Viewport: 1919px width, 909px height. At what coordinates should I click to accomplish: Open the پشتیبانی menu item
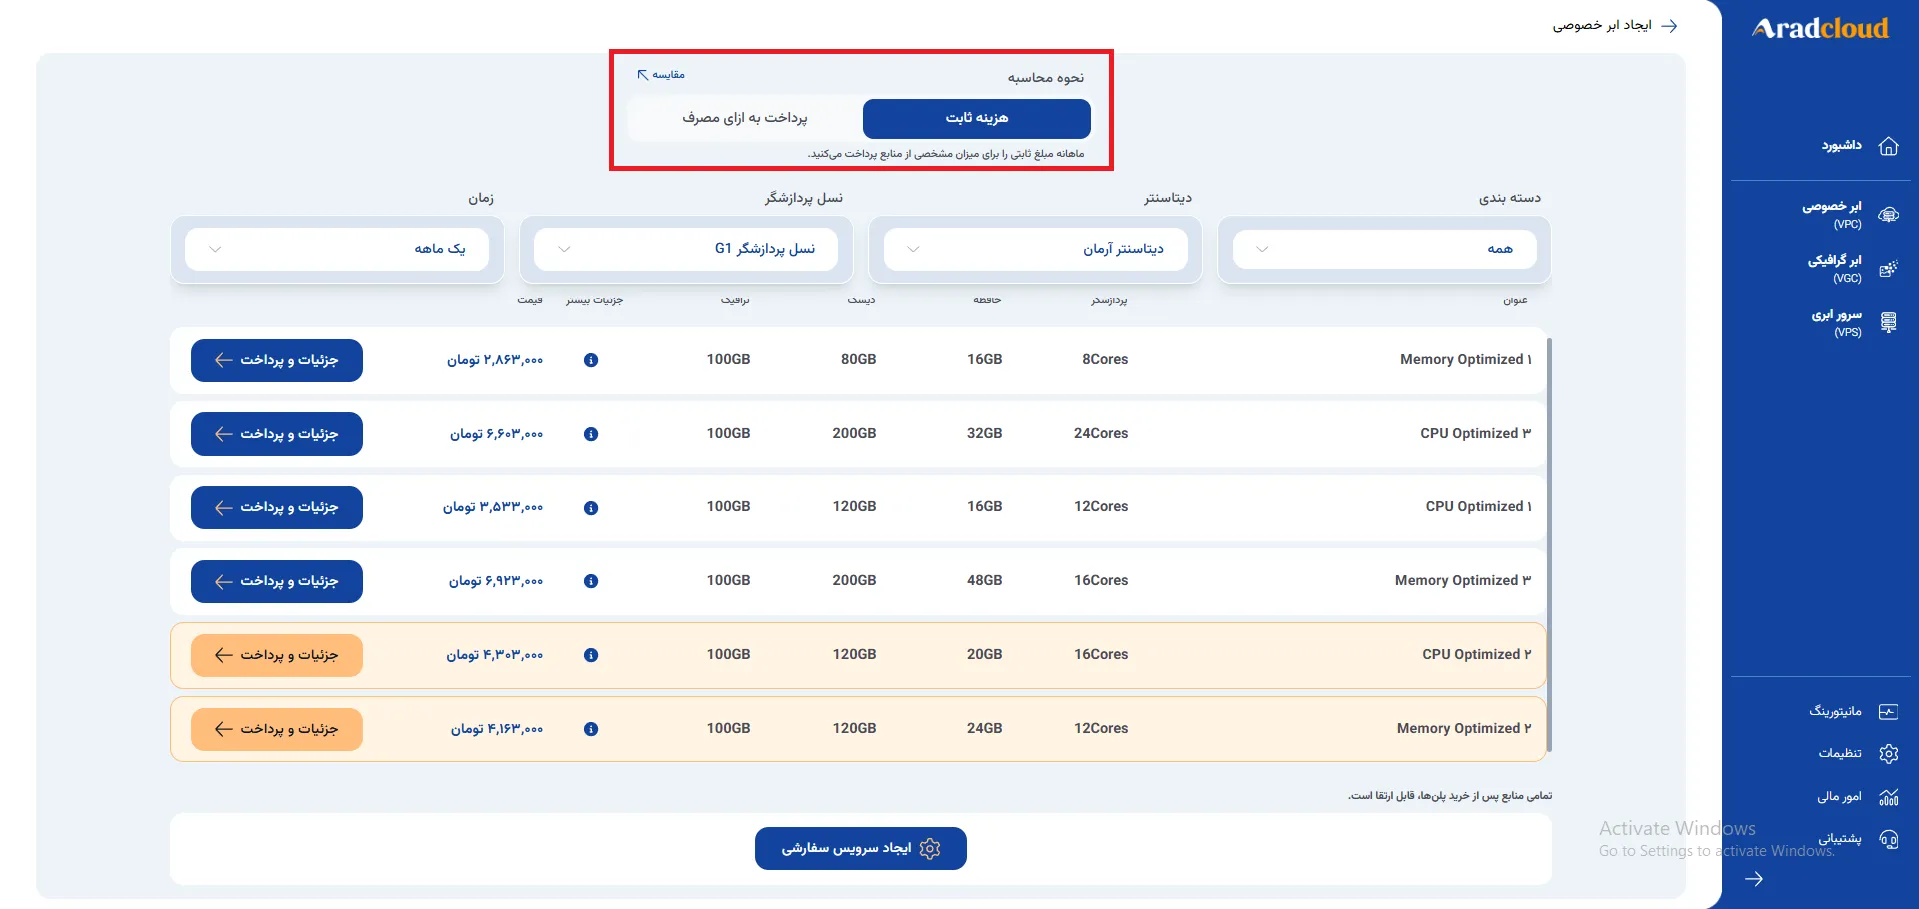(x=1840, y=838)
